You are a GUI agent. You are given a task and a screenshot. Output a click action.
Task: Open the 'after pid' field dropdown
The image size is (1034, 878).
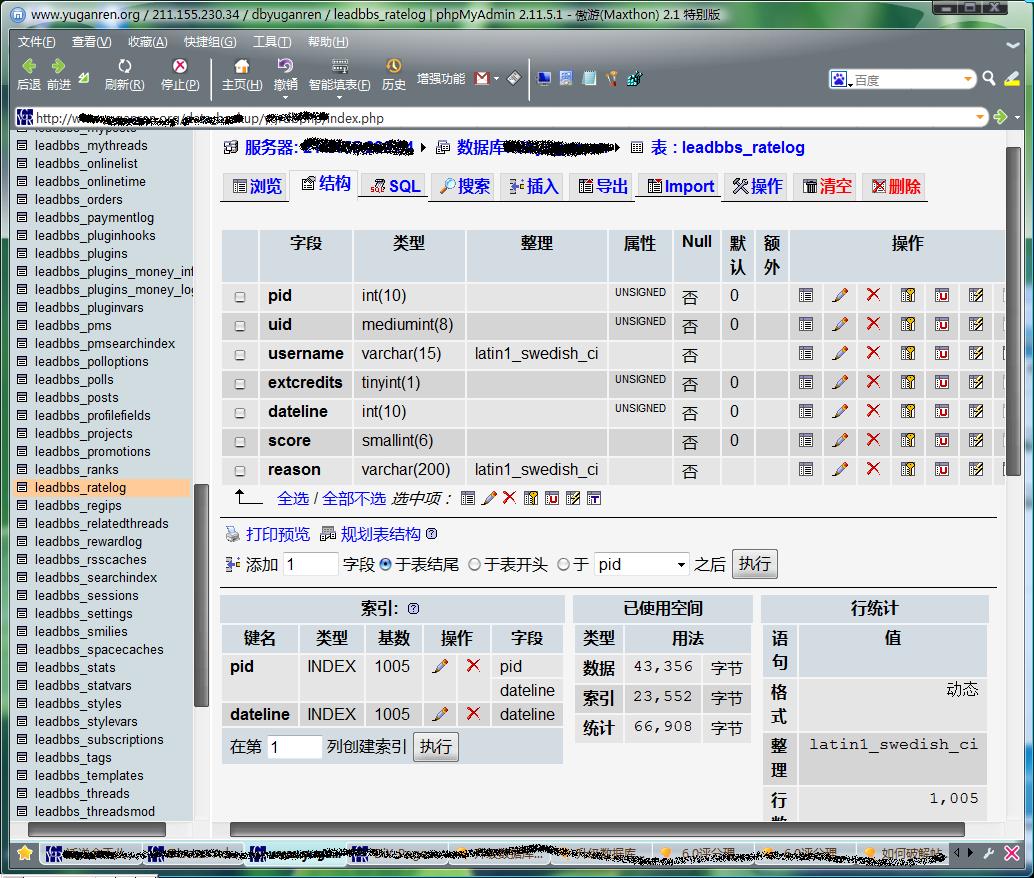(x=681, y=565)
